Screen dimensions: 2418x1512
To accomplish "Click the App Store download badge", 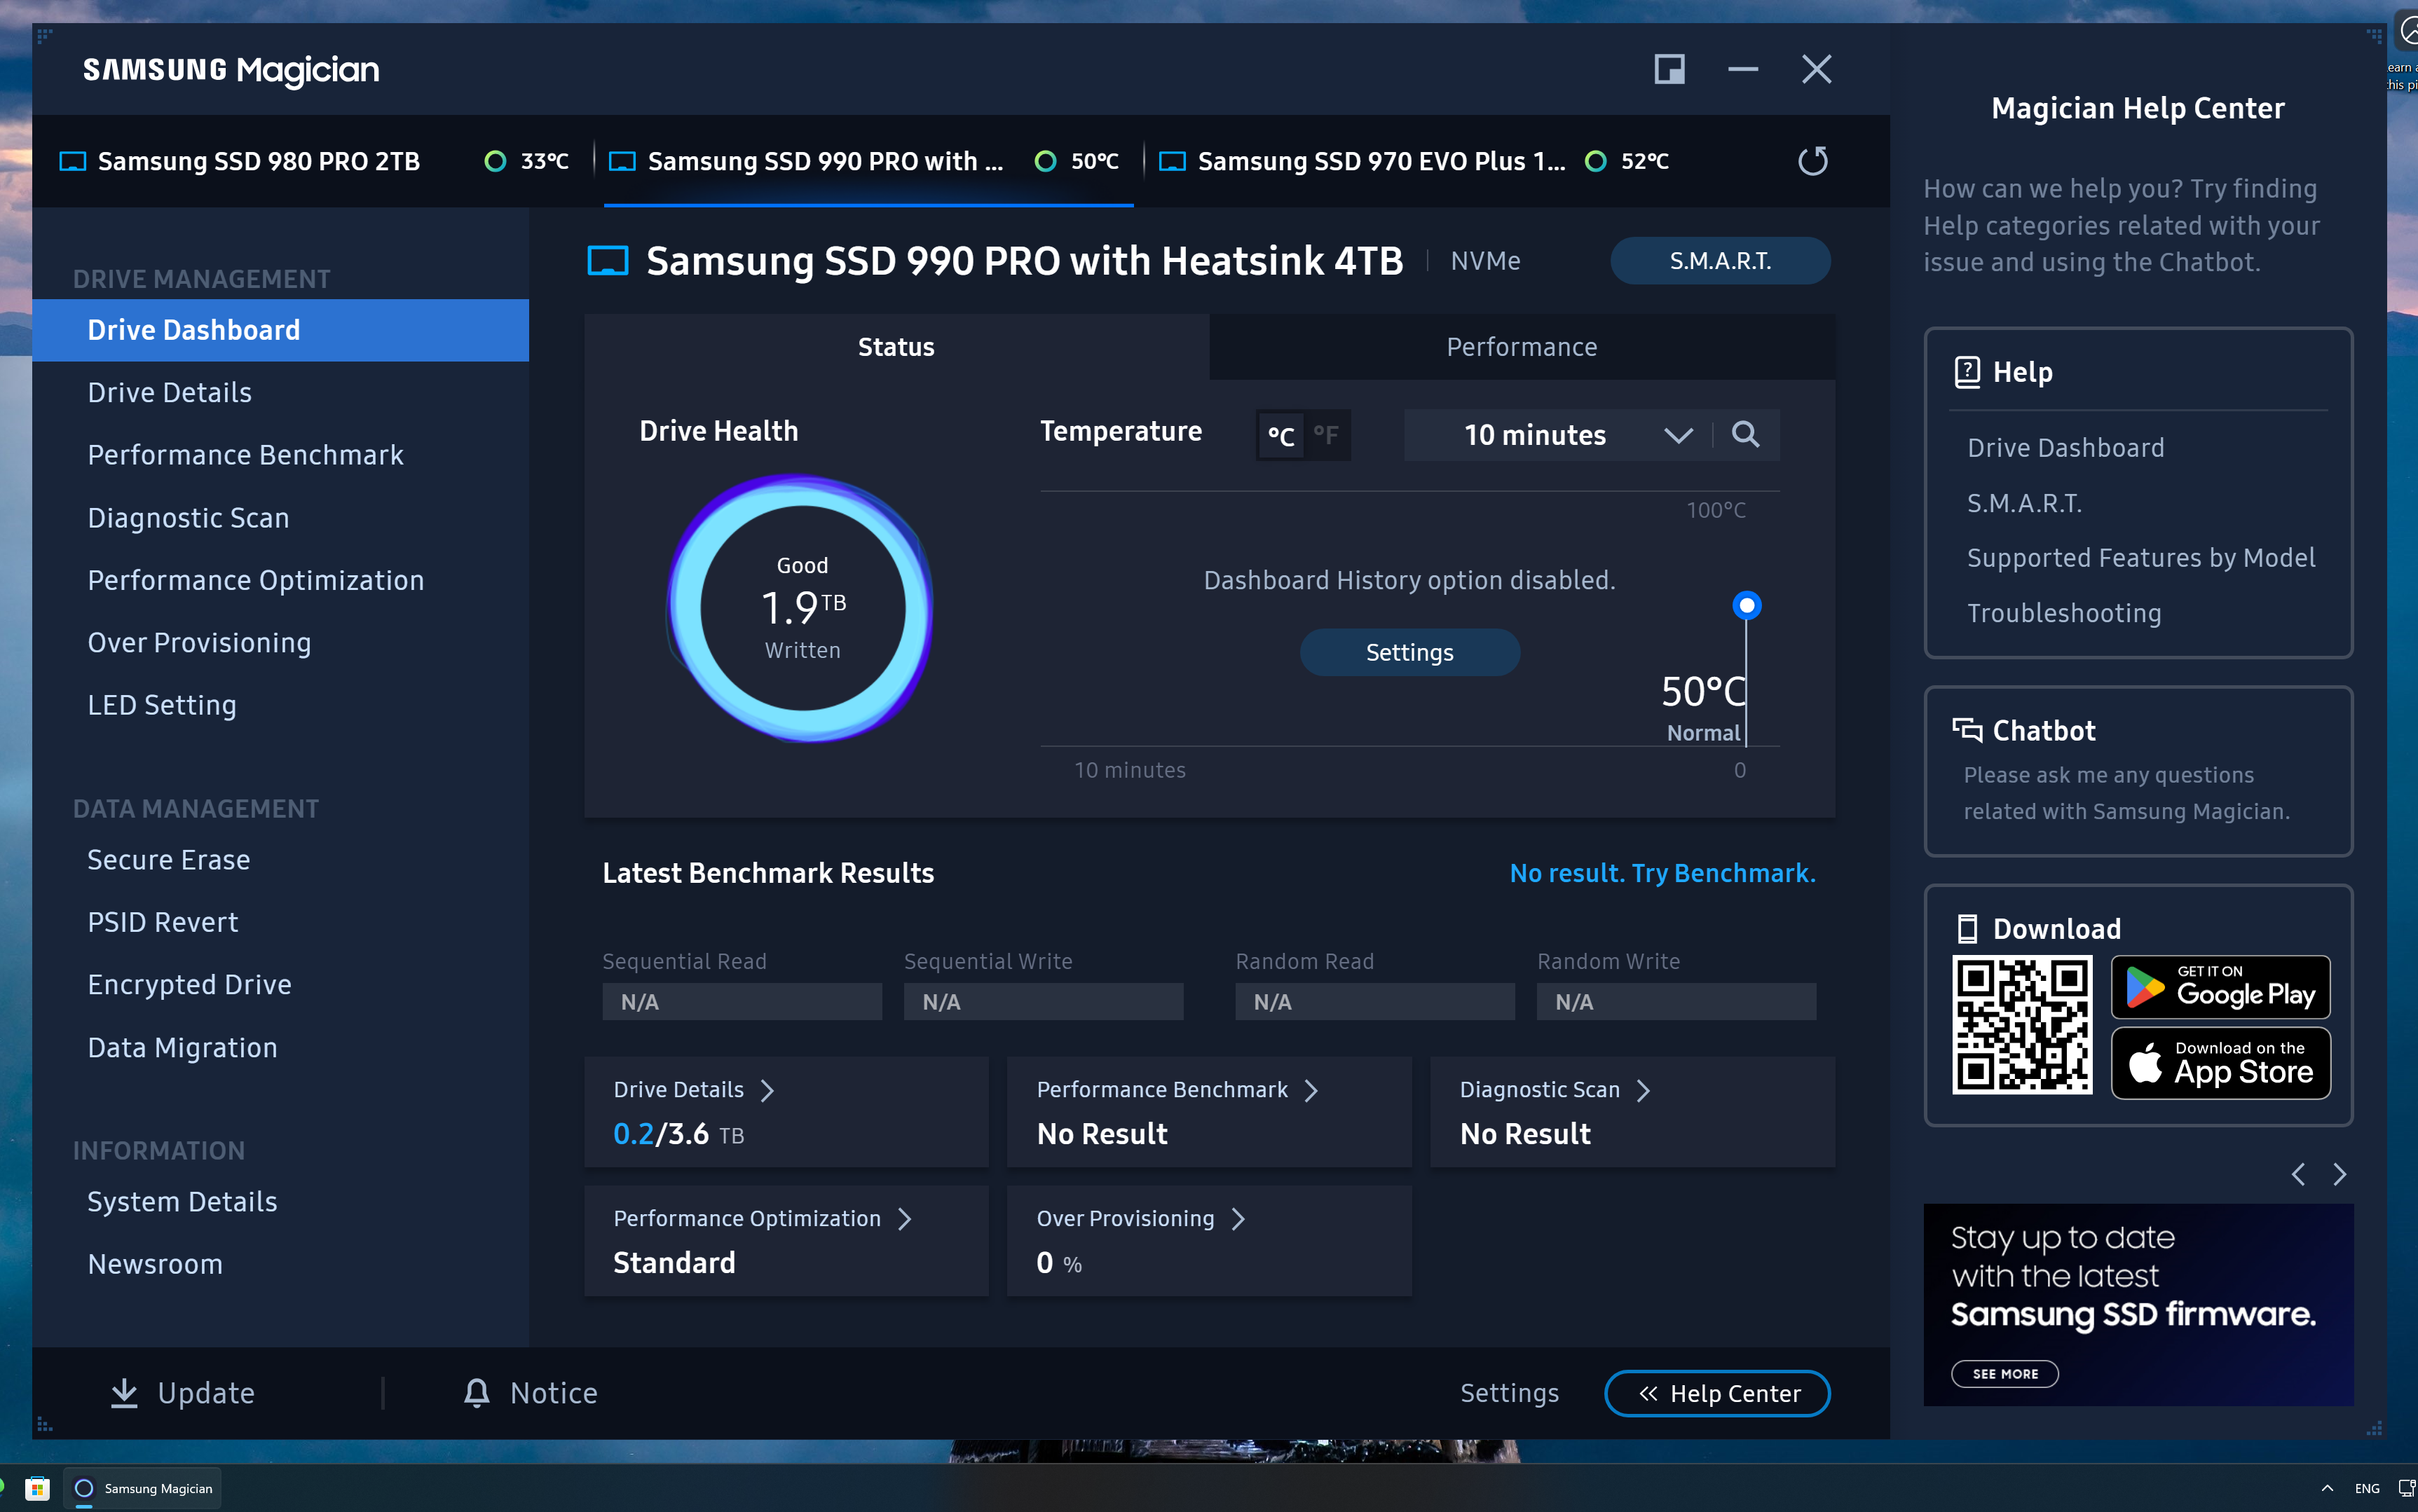I will click(2220, 1063).
